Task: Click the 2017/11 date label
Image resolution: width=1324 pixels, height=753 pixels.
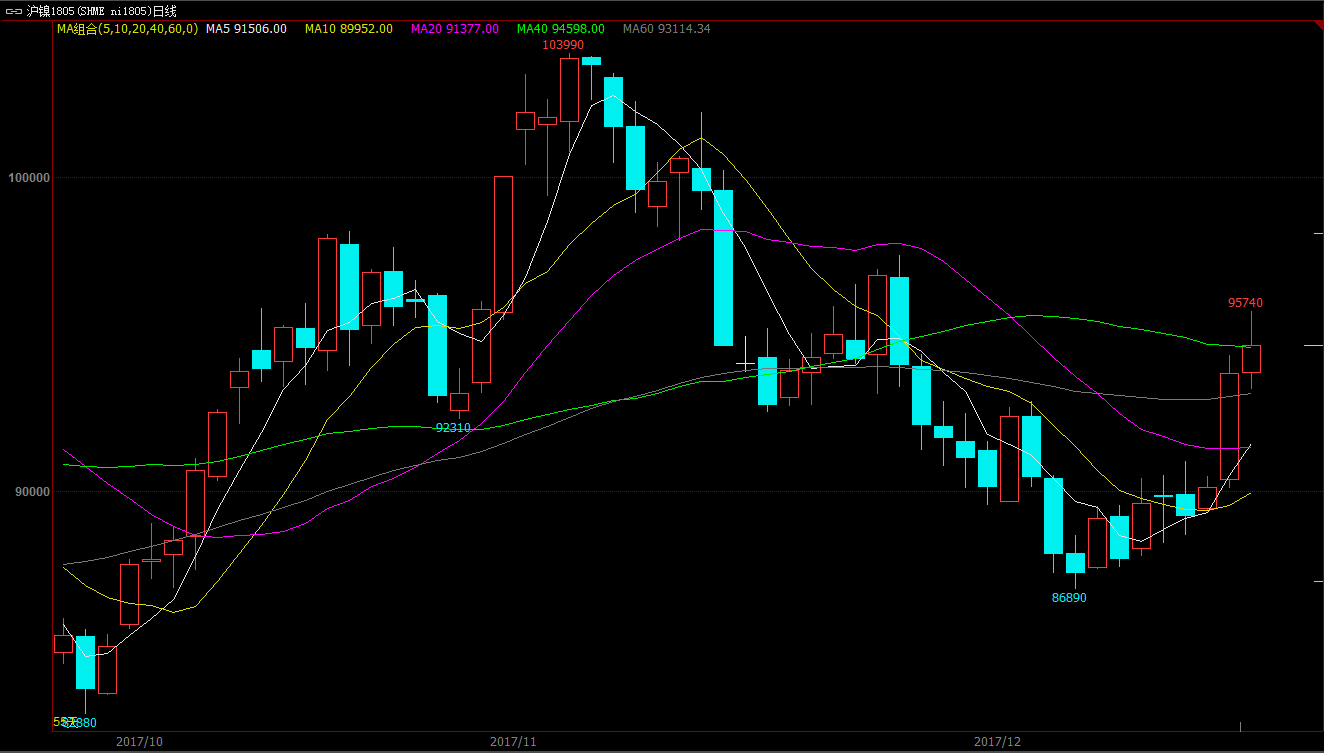Action: pos(514,742)
